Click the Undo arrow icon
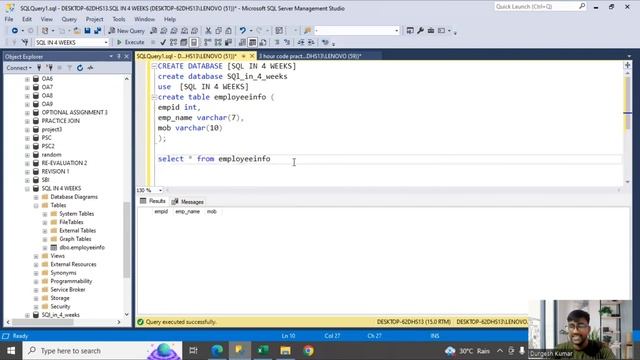 click(242, 31)
